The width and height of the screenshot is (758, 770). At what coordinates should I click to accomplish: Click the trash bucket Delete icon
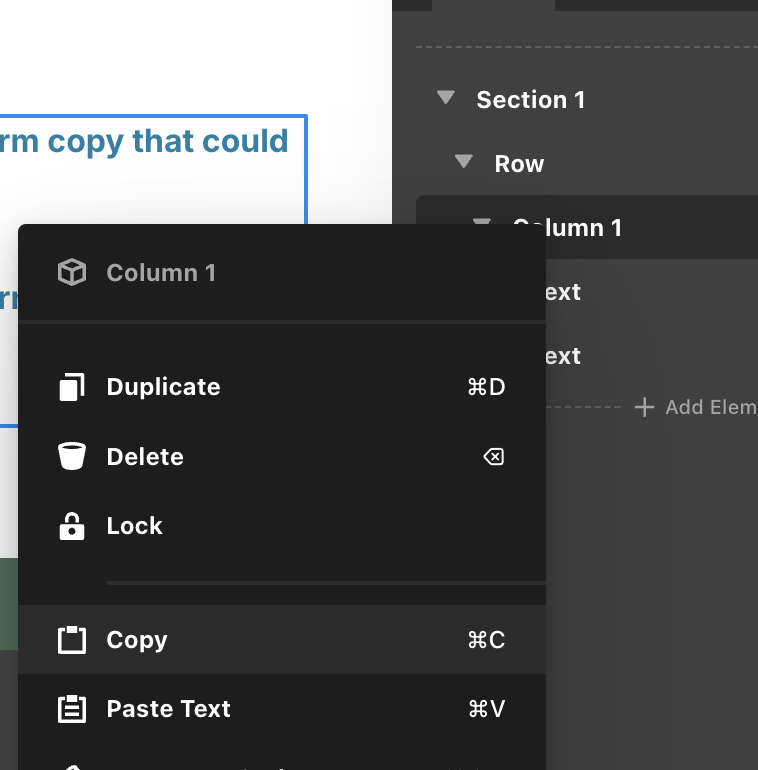(x=72, y=457)
